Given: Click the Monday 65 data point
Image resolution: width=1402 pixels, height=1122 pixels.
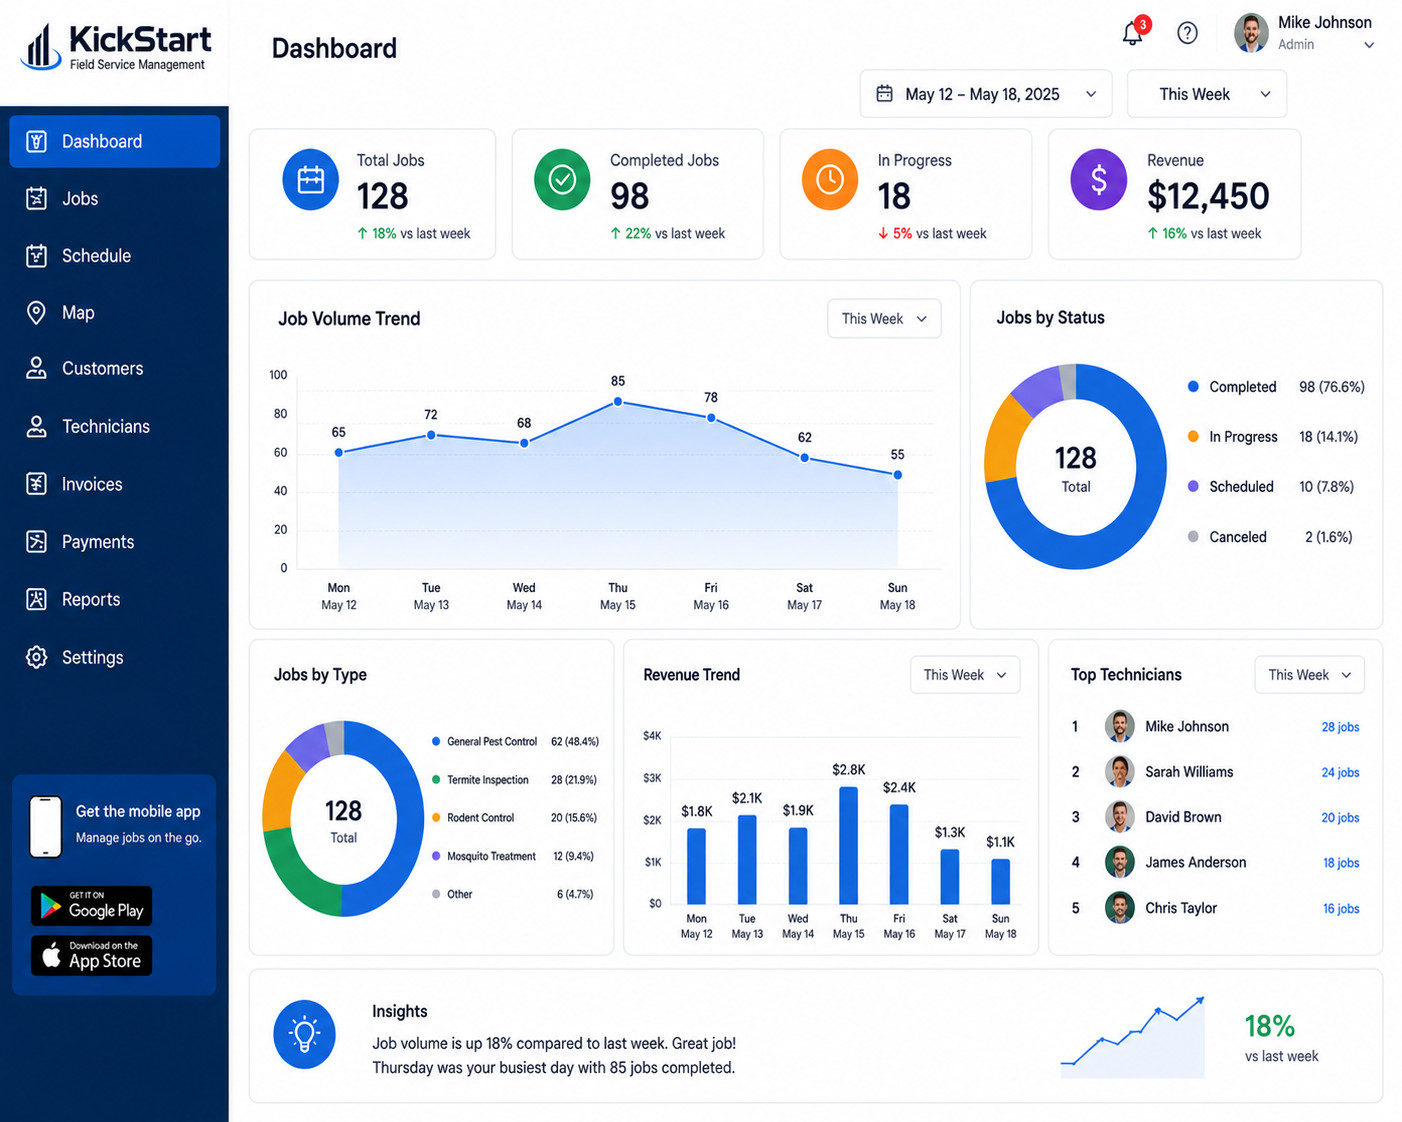Looking at the screenshot, I should tap(339, 453).
